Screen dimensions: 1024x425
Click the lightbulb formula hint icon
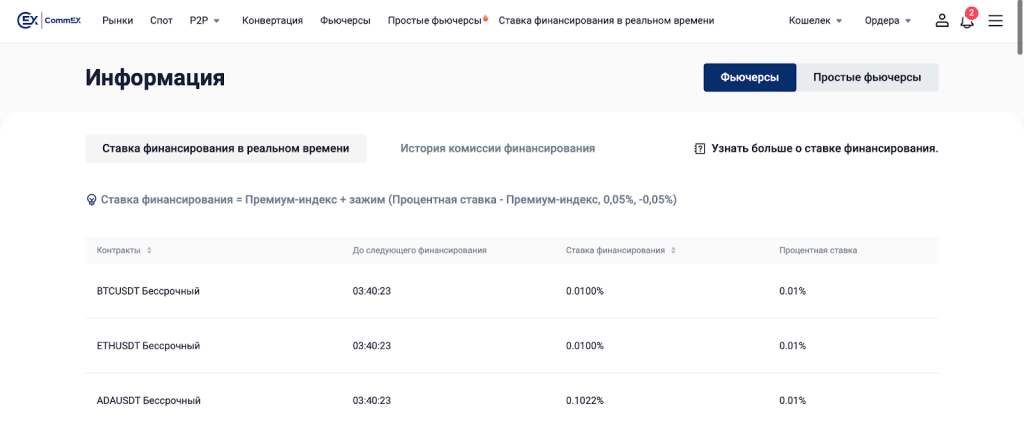(x=92, y=200)
